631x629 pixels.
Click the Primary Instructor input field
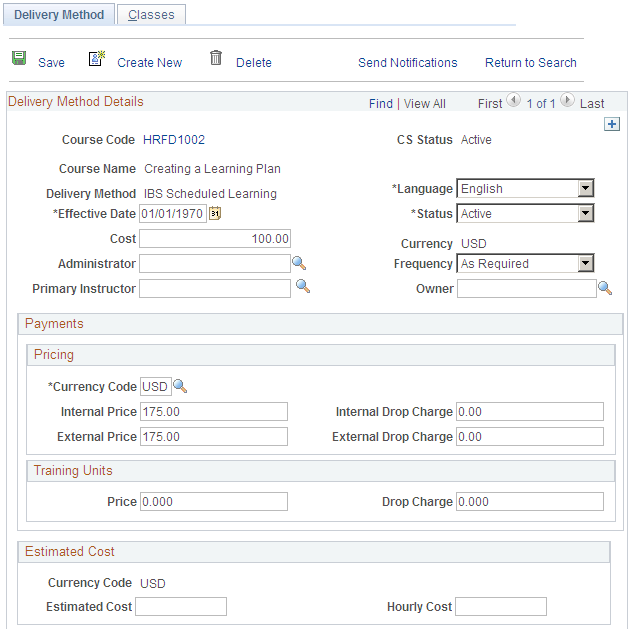coord(215,289)
